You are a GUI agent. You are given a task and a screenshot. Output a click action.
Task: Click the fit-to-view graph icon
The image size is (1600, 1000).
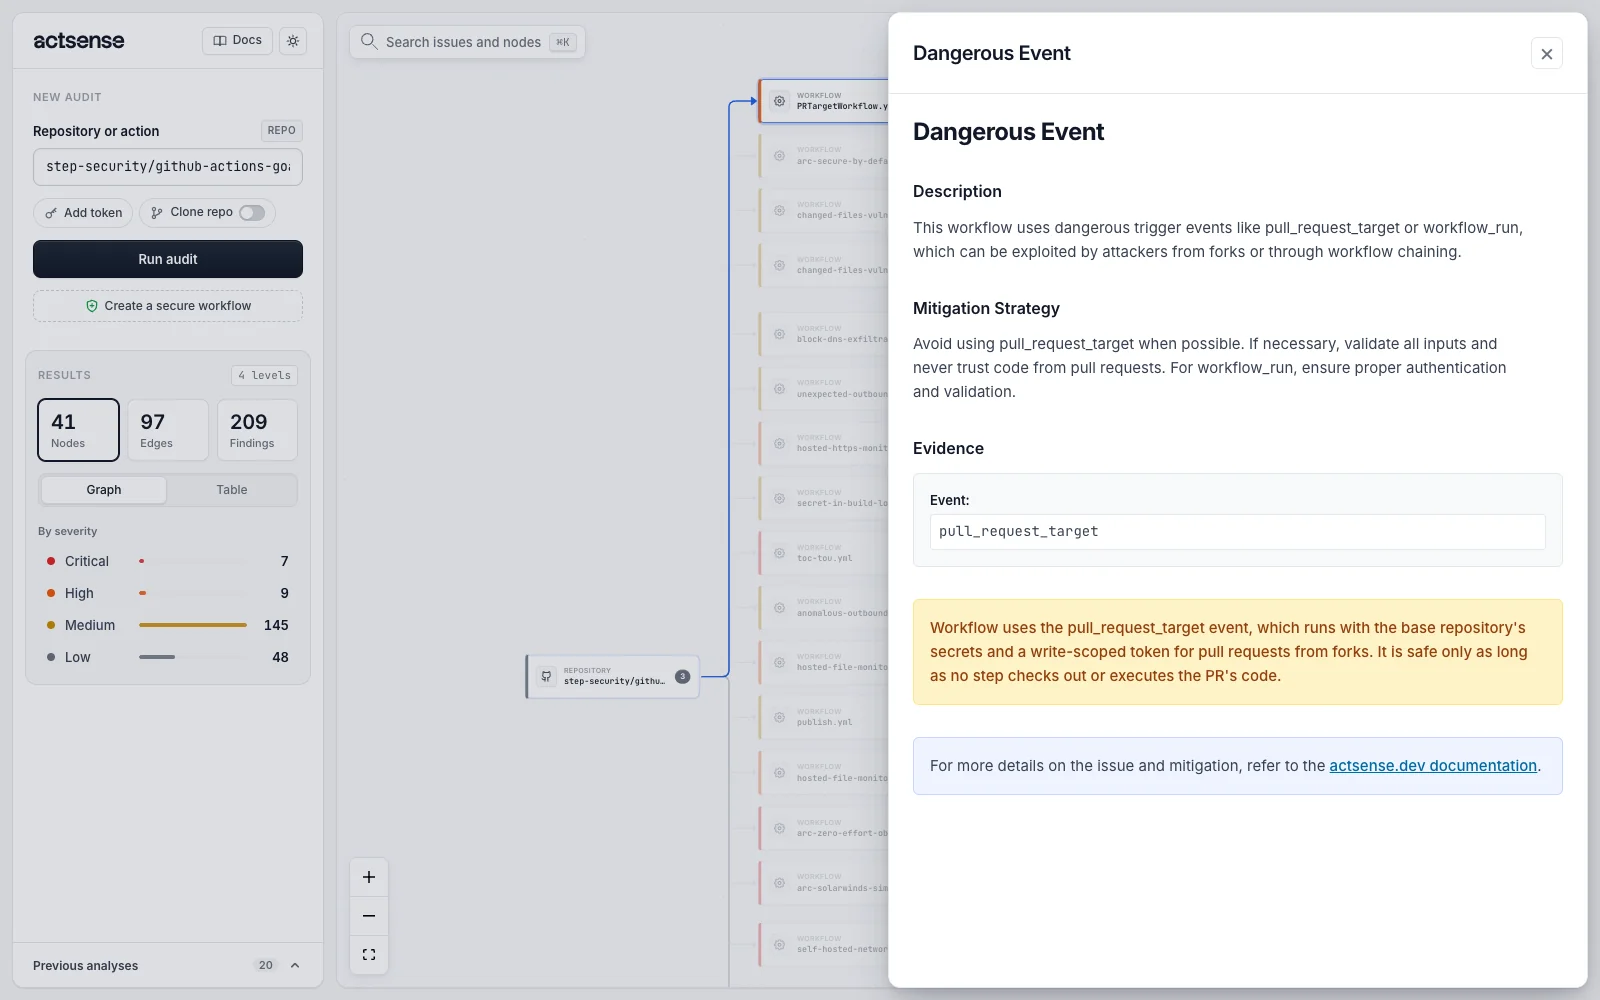point(369,955)
